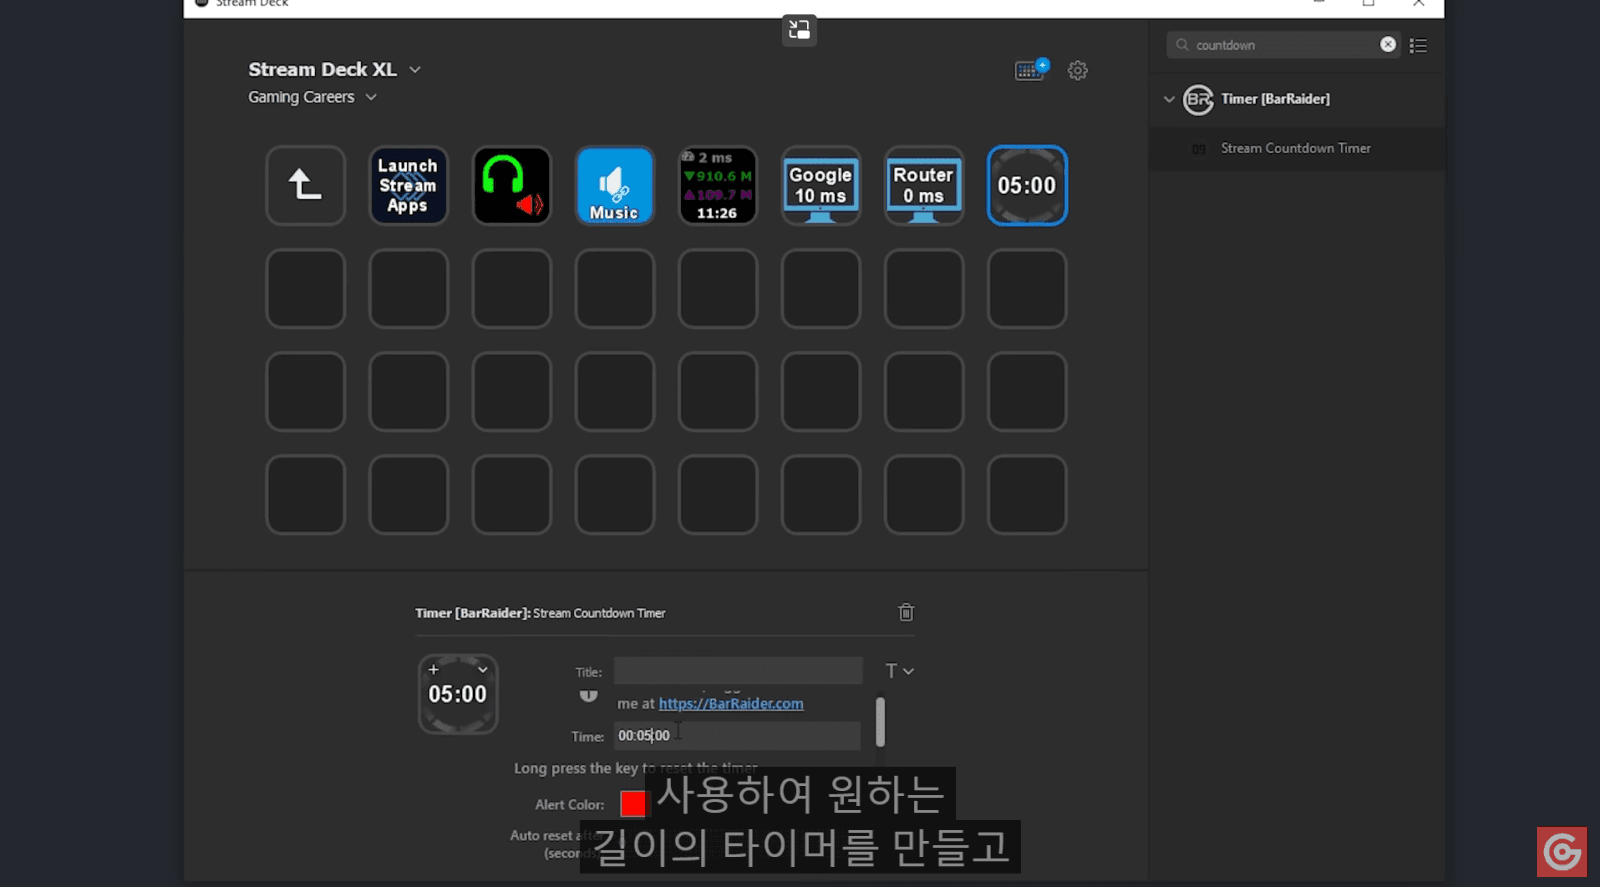Click the pop-out window icon at top
The height and width of the screenshot is (887, 1600).
coord(799,30)
